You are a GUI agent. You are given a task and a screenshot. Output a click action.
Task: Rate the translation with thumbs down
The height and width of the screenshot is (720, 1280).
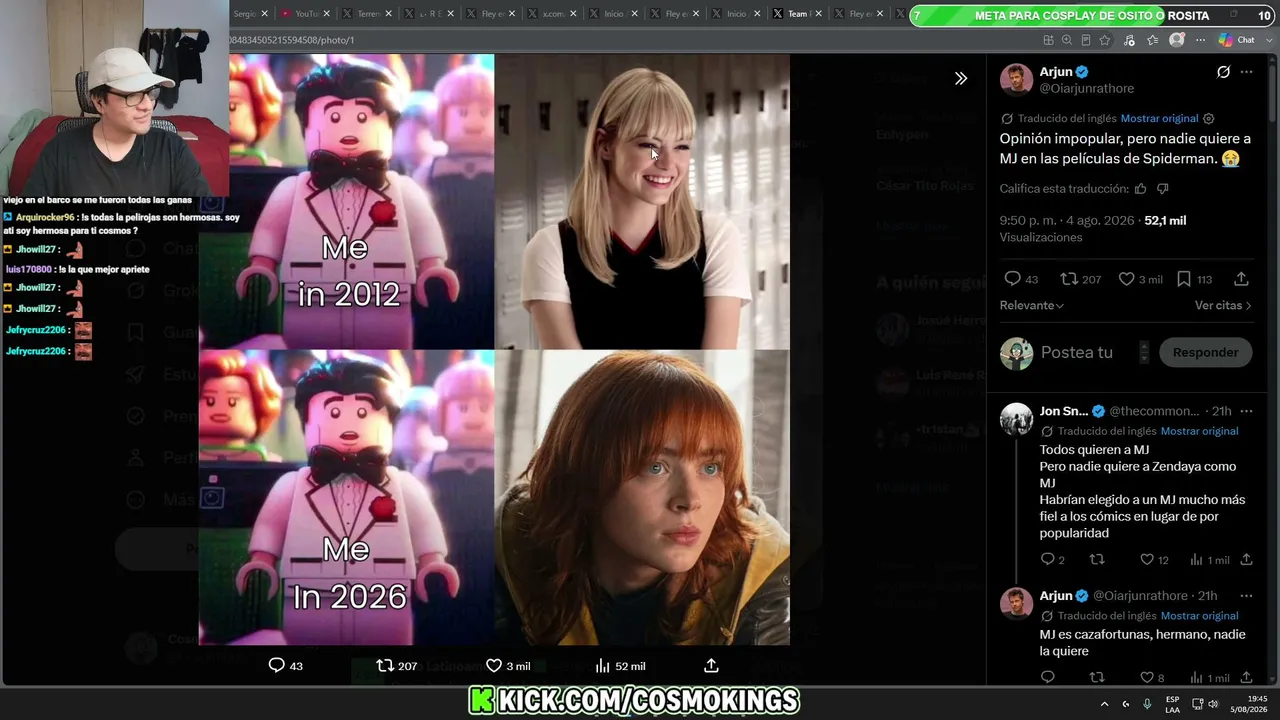click(1162, 189)
